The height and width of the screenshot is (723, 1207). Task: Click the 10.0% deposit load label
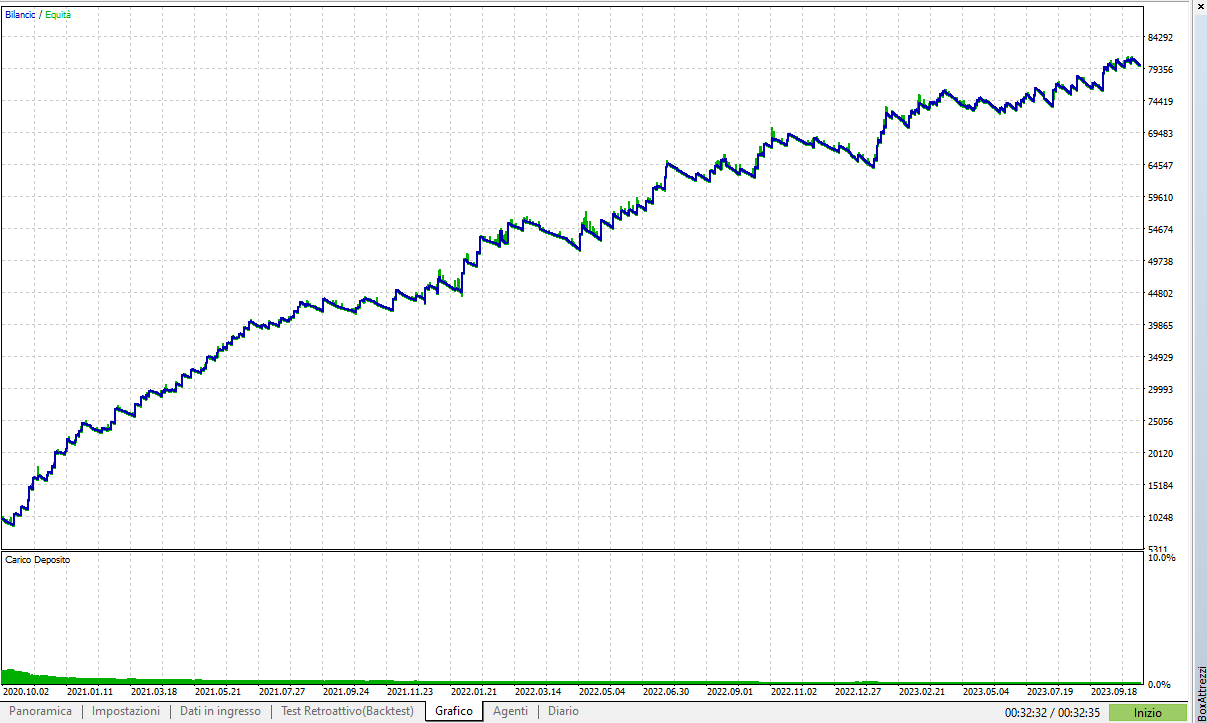click(x=1162, y=558)
